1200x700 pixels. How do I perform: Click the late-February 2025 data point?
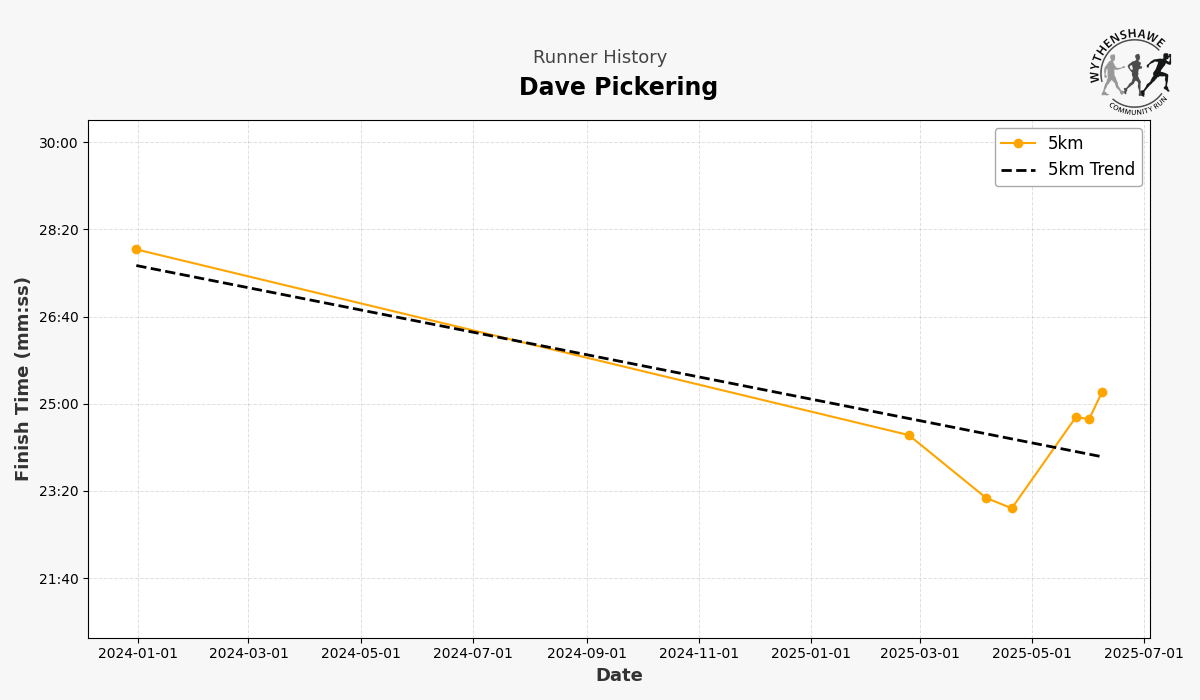point(909,435)
